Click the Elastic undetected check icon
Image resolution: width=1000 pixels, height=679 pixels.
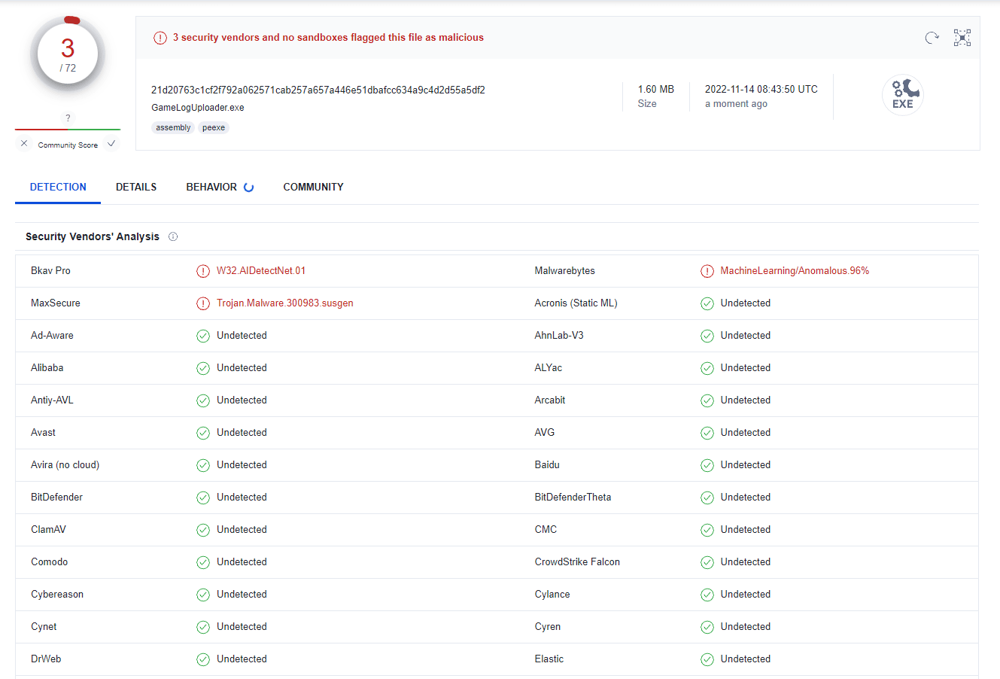click(x=707, y=659)
